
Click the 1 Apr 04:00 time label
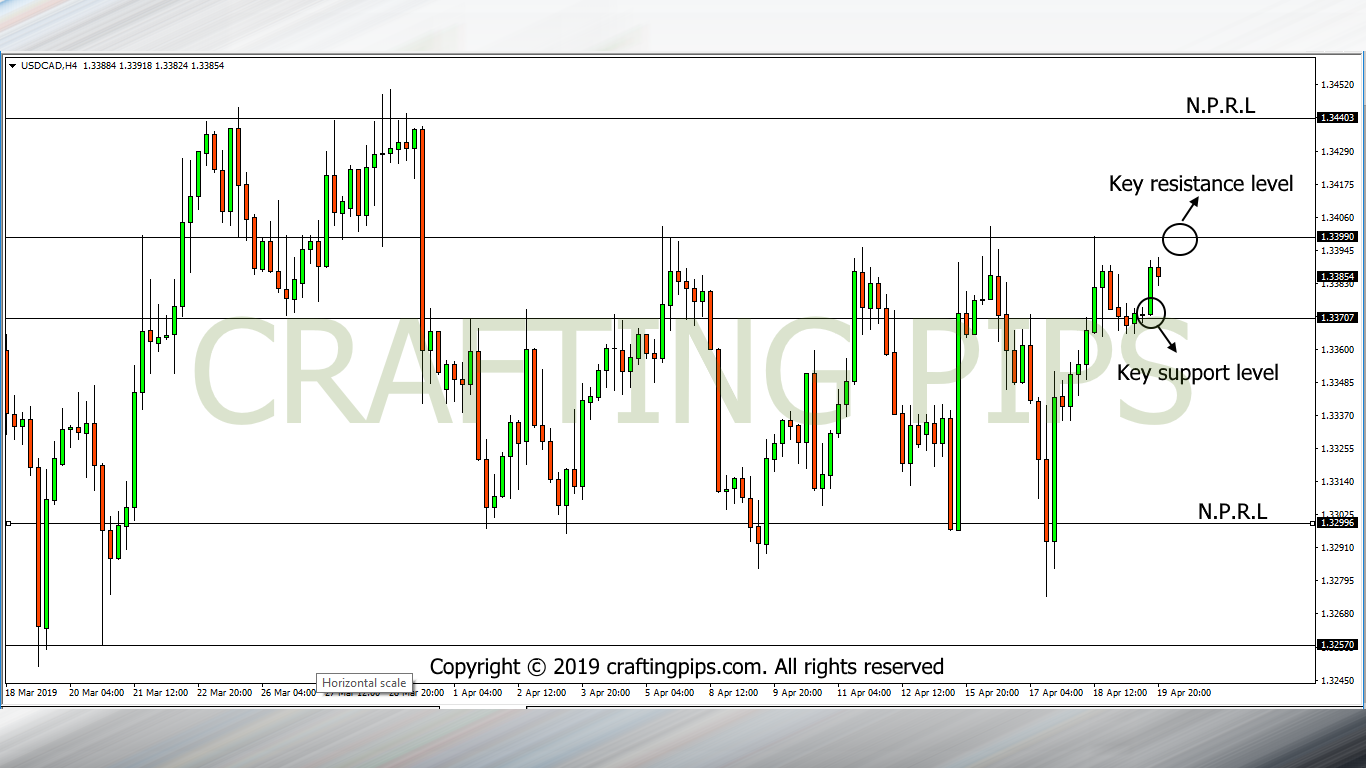477,692
